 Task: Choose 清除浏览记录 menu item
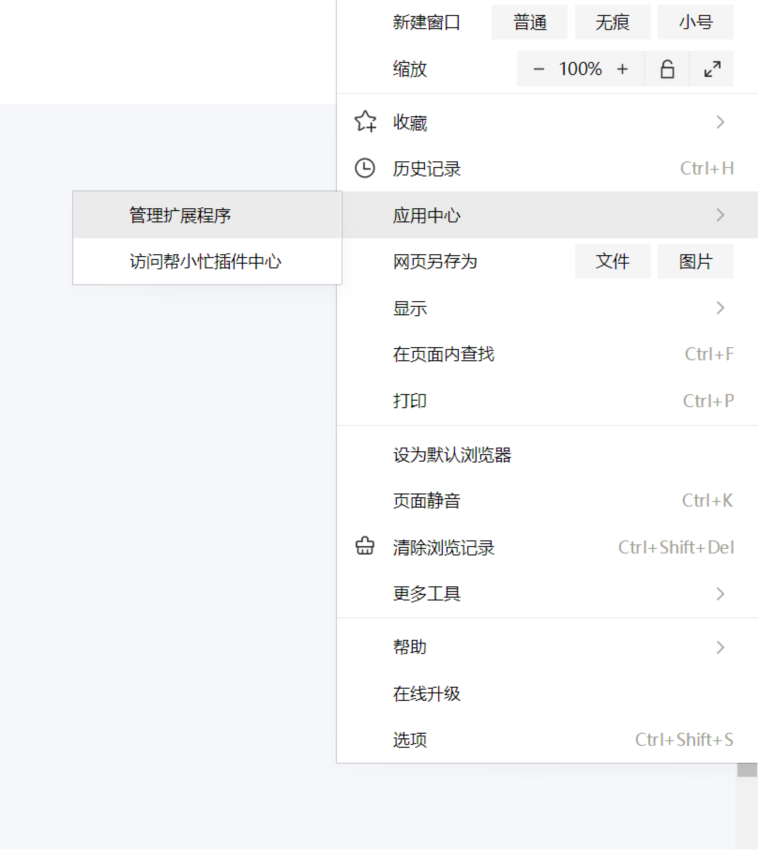tap(547, 547)
